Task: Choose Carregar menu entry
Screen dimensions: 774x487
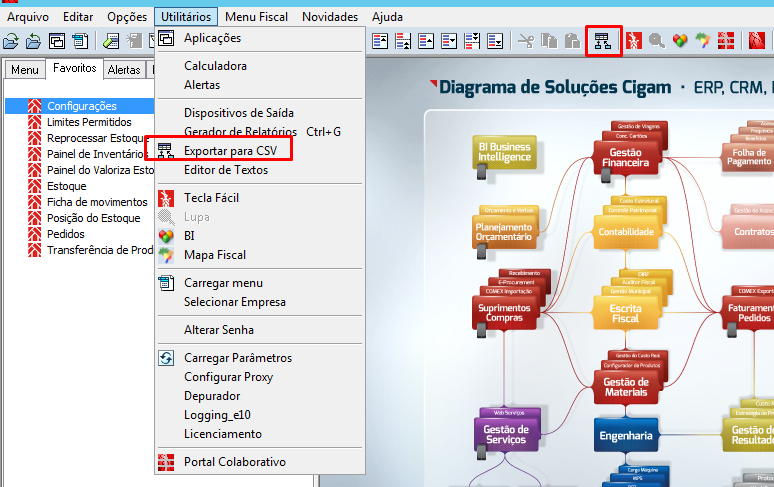Action: click(x=260, y=283)
